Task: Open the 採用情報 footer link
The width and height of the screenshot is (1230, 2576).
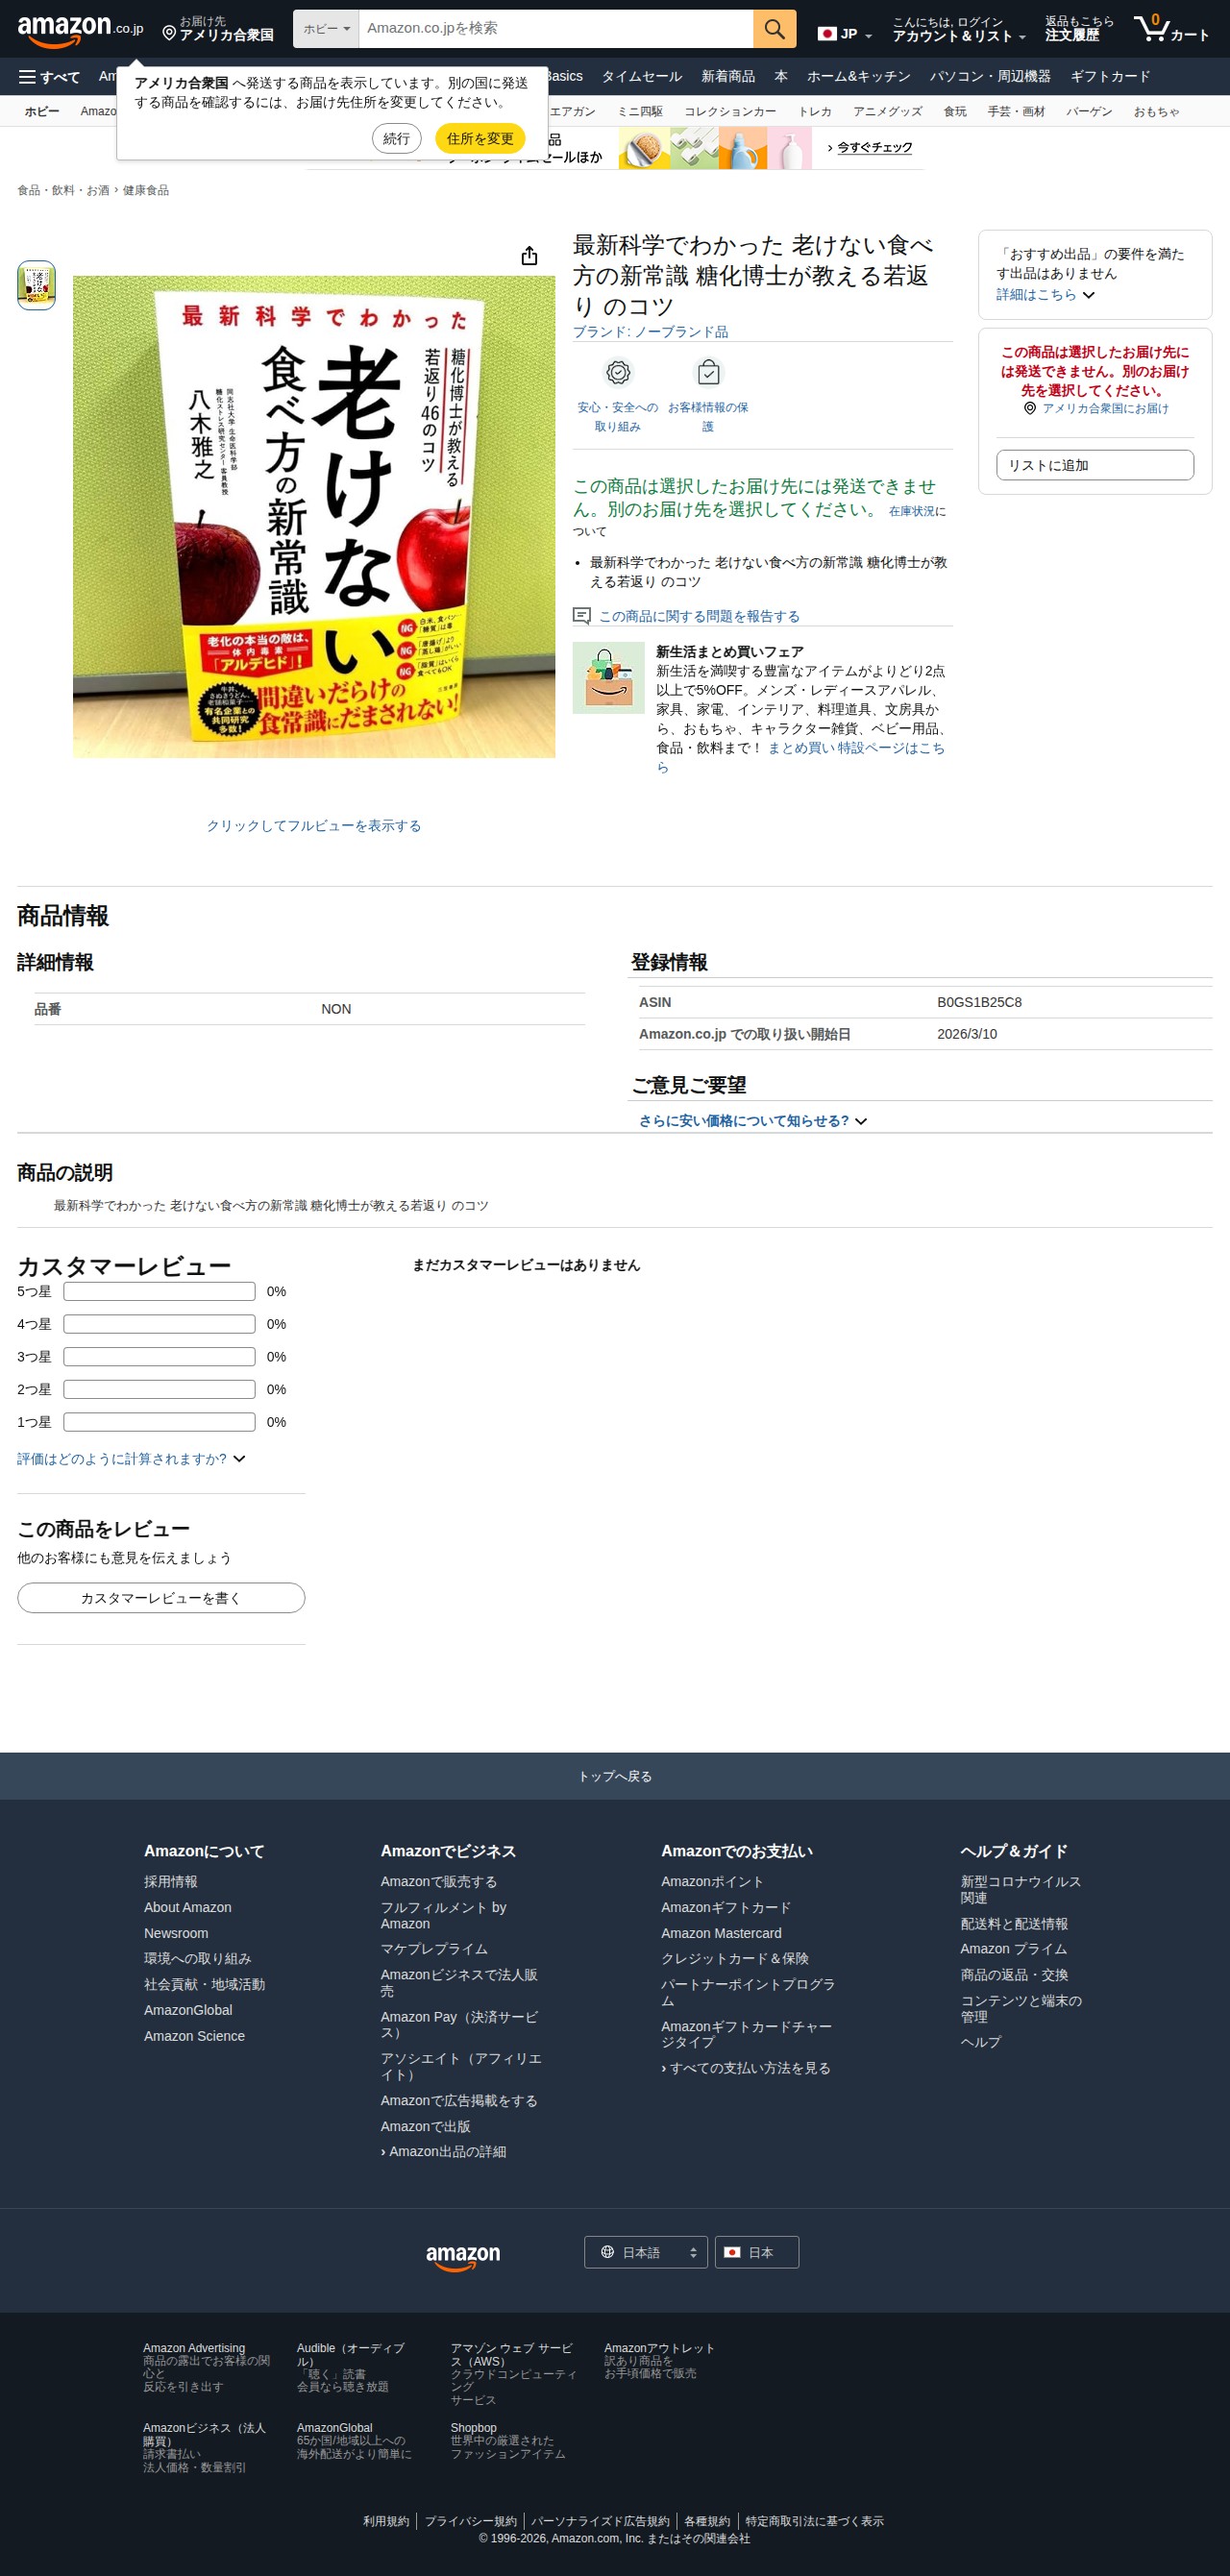Action: (171, 1881)
